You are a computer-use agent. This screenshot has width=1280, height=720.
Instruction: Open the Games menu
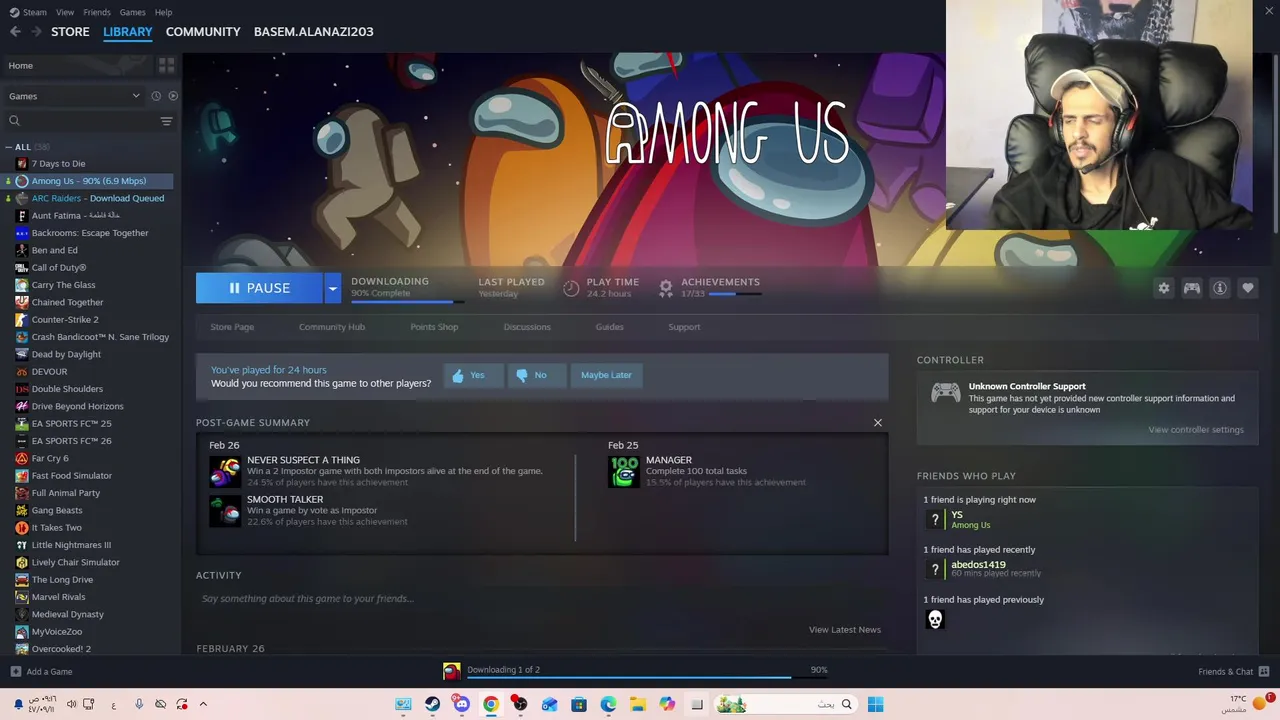pos(132,12)
